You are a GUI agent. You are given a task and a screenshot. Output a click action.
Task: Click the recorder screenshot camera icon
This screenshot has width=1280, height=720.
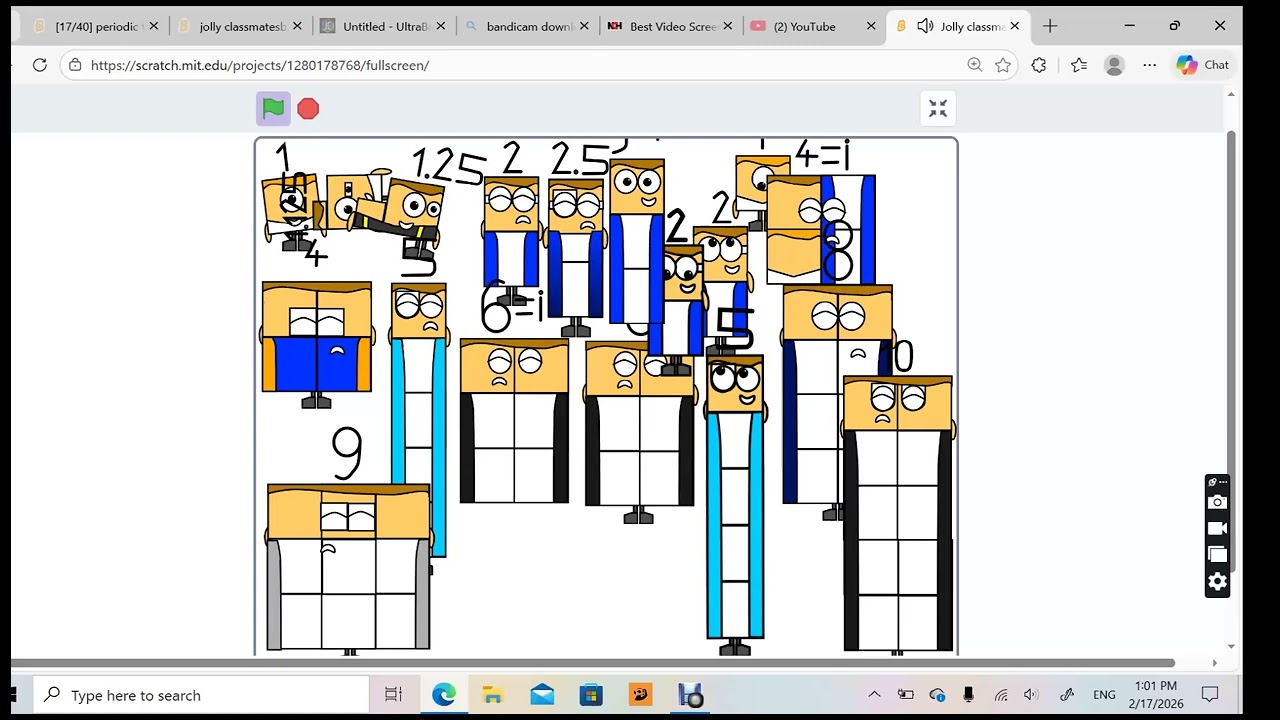coord(1217,502)
